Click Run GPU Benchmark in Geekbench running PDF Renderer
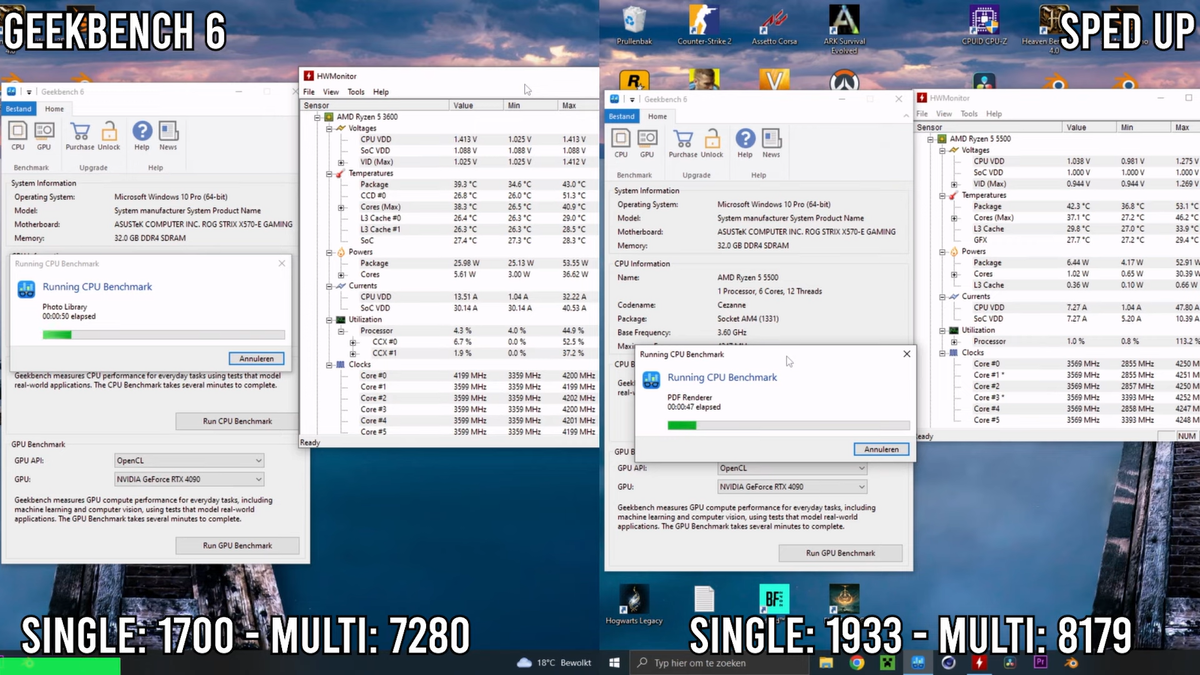Screen dimensions: 1200x675 coord(840,553)
